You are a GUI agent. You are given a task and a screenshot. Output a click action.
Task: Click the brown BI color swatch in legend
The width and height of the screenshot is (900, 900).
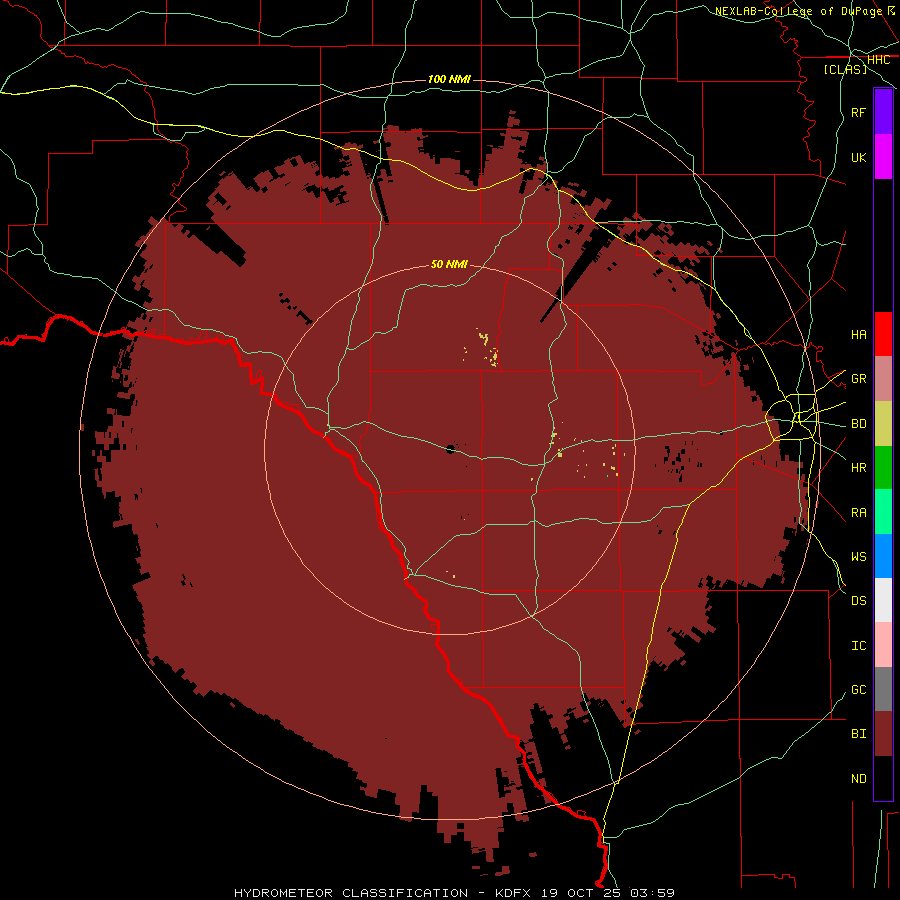click(883, 734)
